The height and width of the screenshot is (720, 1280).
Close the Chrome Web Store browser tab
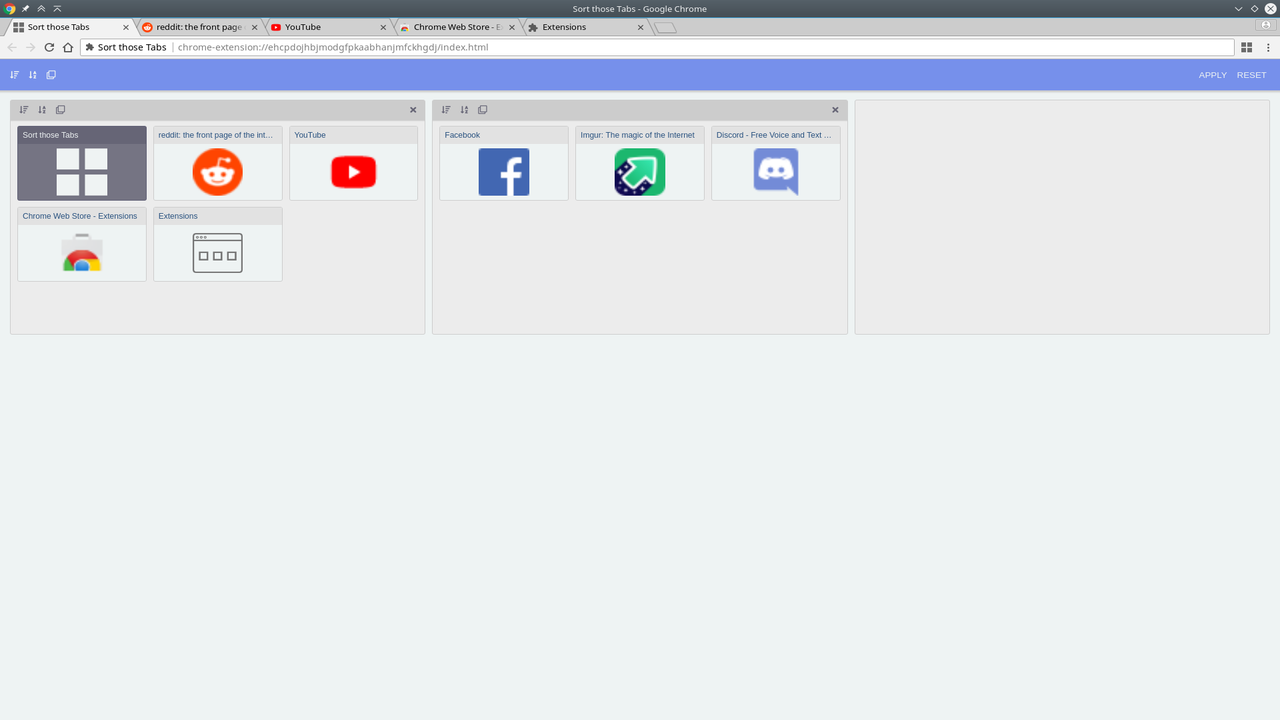[512, 27]
